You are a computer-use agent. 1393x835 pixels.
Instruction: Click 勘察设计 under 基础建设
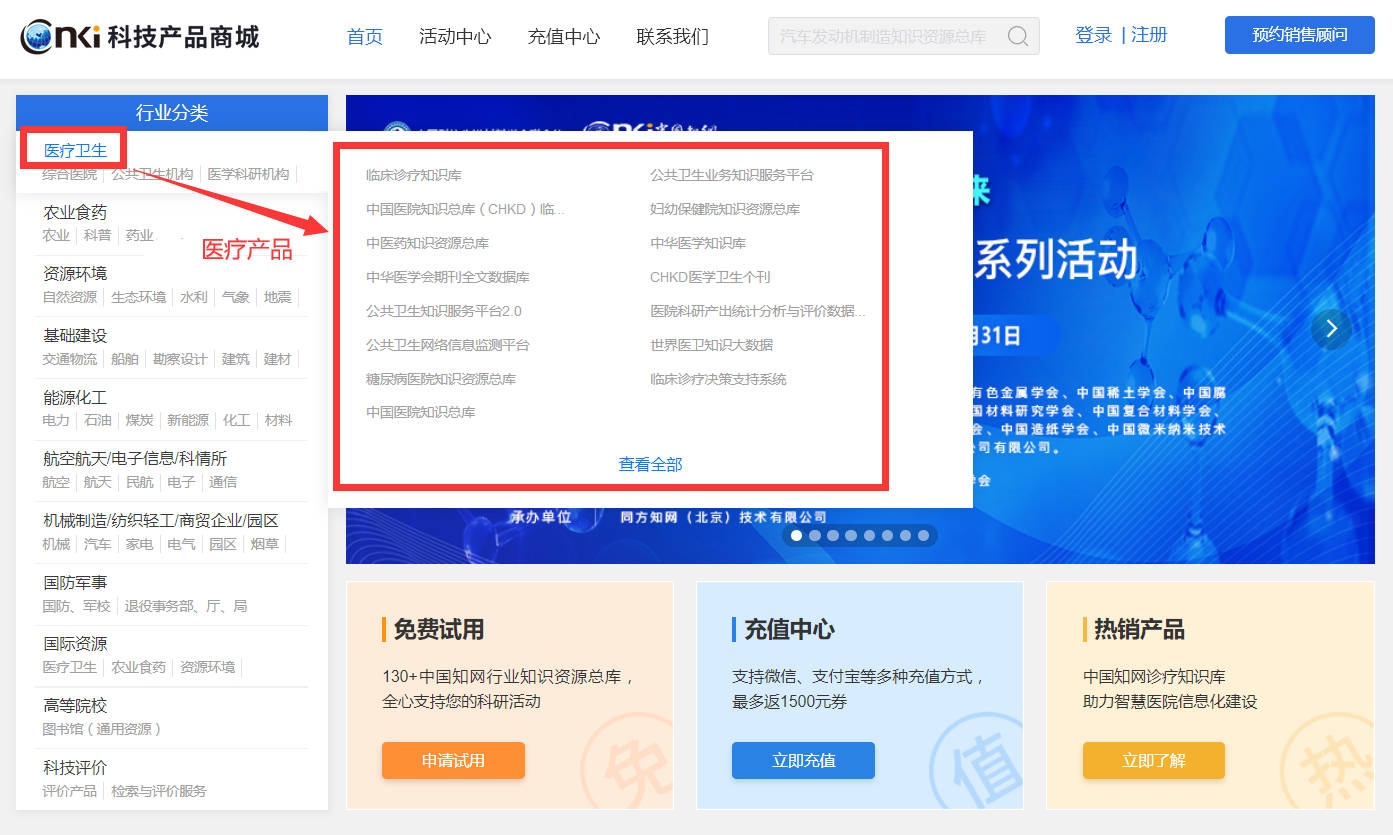pos(180,359)
